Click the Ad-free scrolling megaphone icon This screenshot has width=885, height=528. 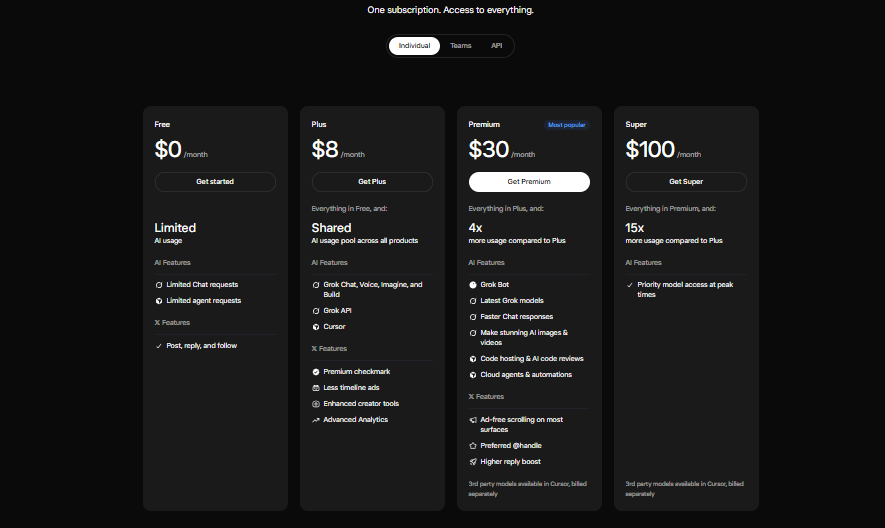[x=472, y=420]
